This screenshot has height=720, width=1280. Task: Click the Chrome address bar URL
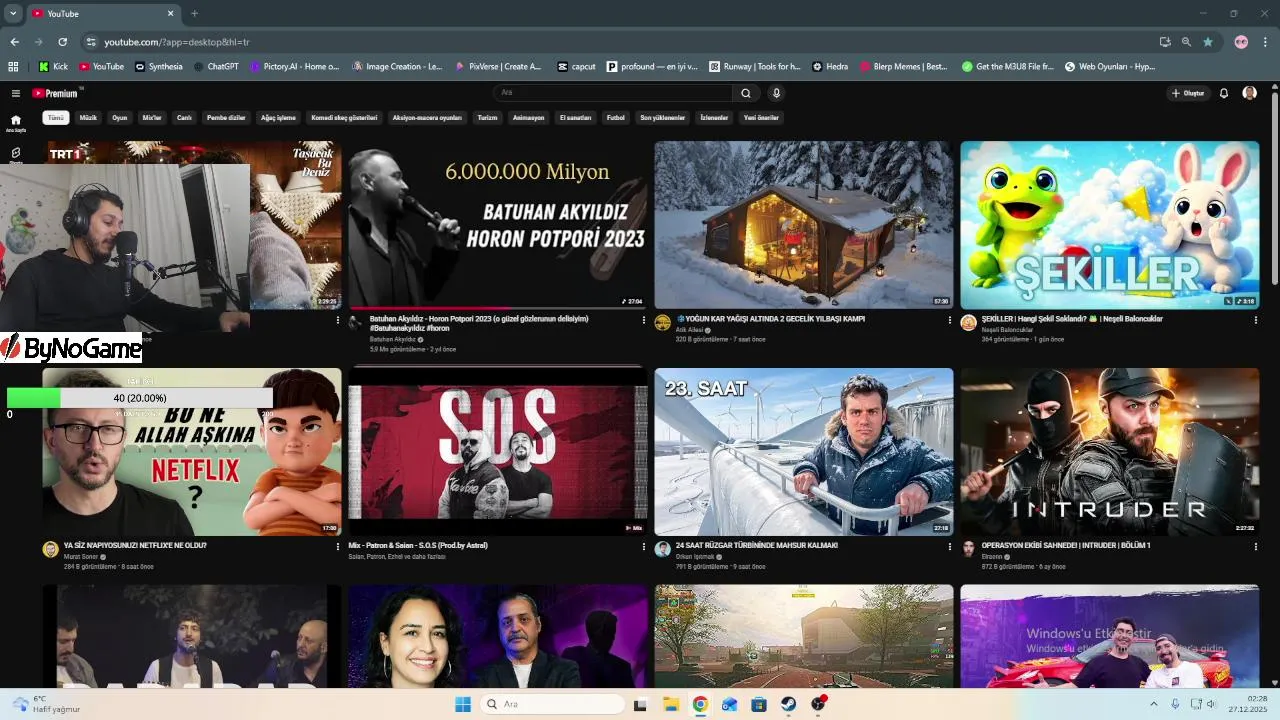pos(177,42)
